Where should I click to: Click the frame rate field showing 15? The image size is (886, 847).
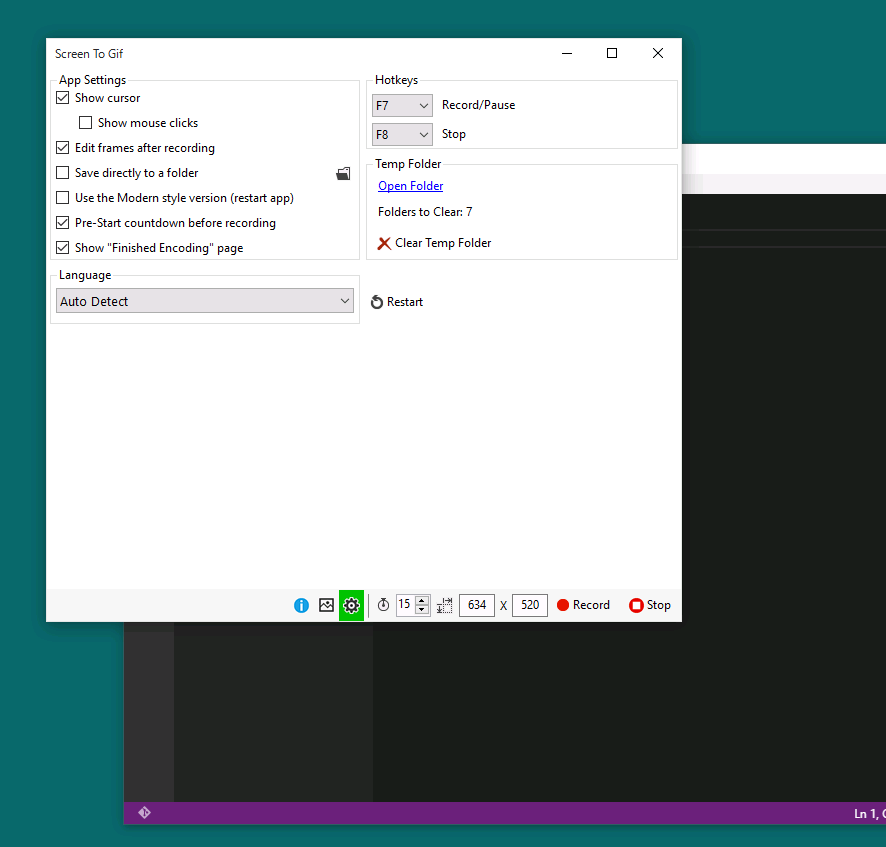click(x=406, y=605)
